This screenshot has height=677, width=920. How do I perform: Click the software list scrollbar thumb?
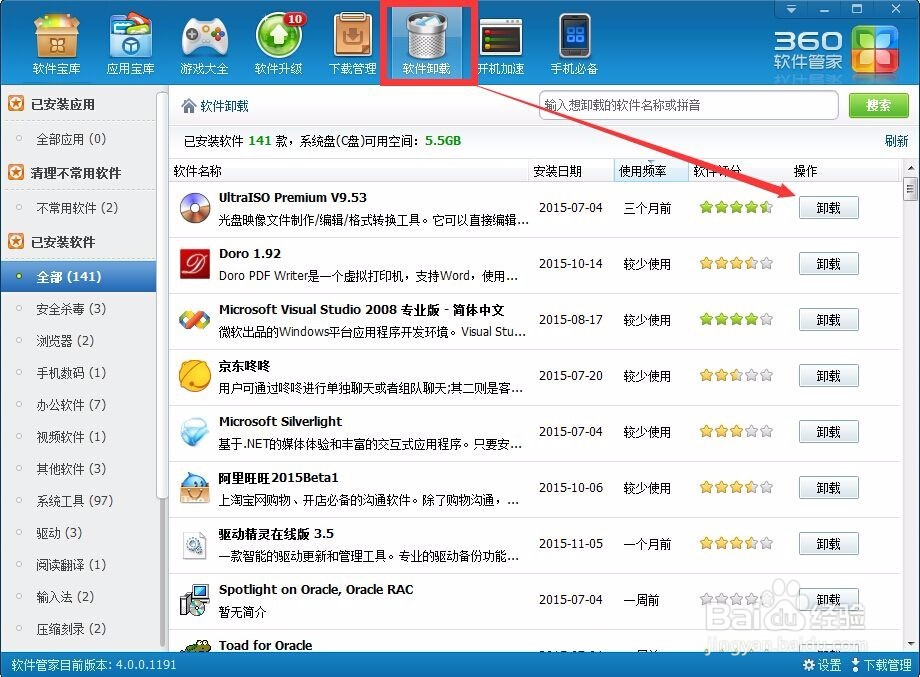910,189
